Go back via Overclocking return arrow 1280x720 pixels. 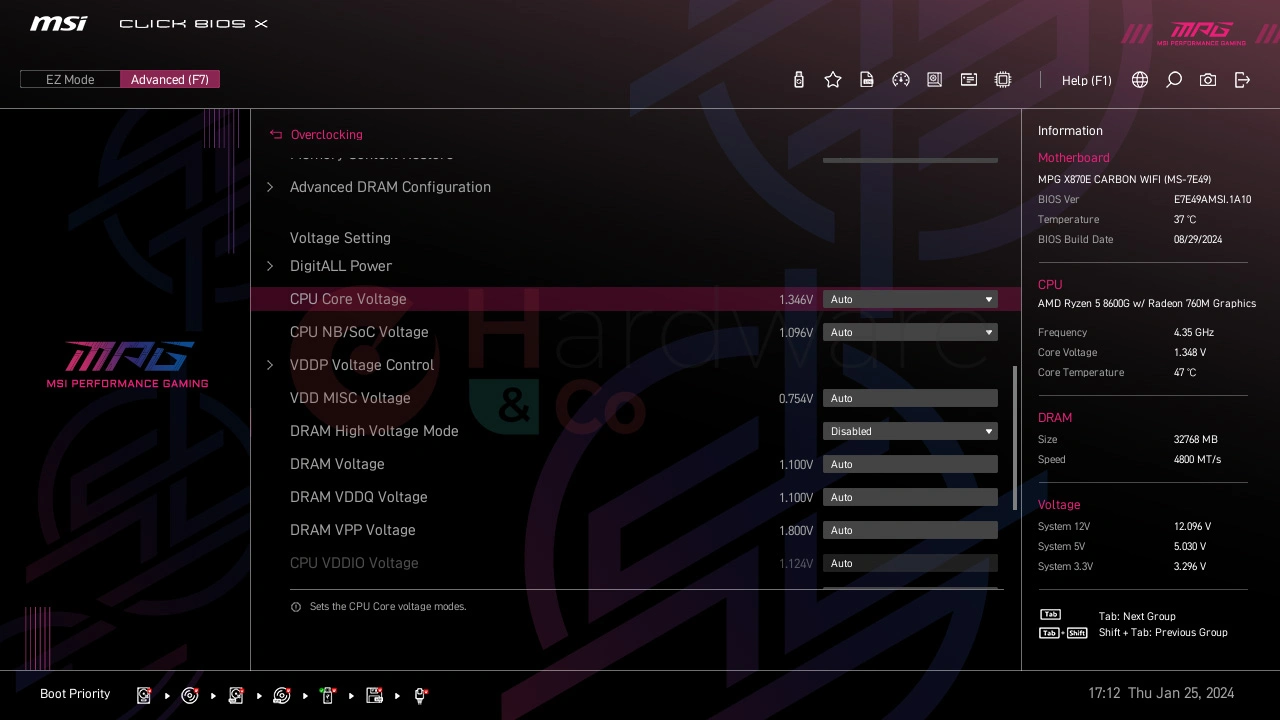(276, 135)
